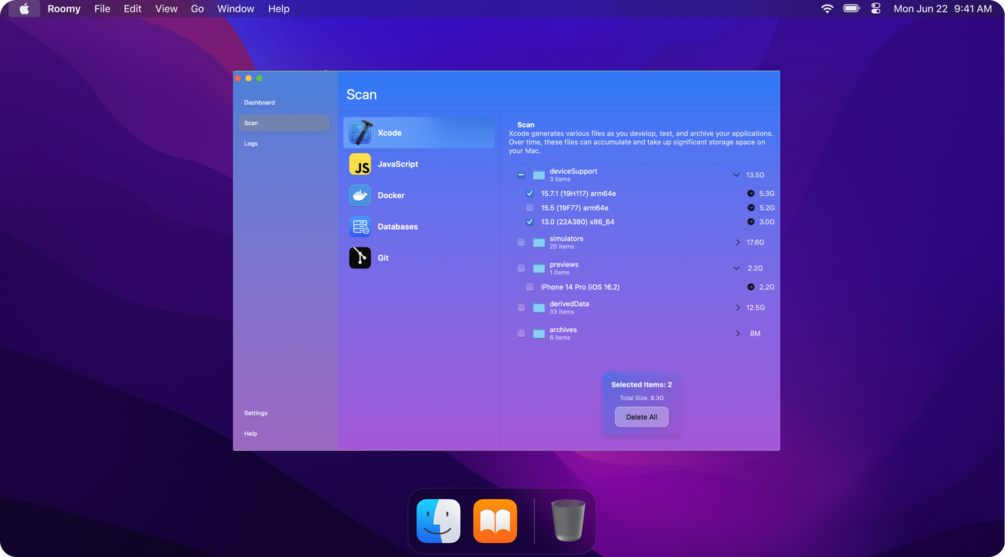Click the "Total Size: 8.3G" text
The width and height of the screenshot is (1005, 557).
pyautogui.click(x=642, y=398)
